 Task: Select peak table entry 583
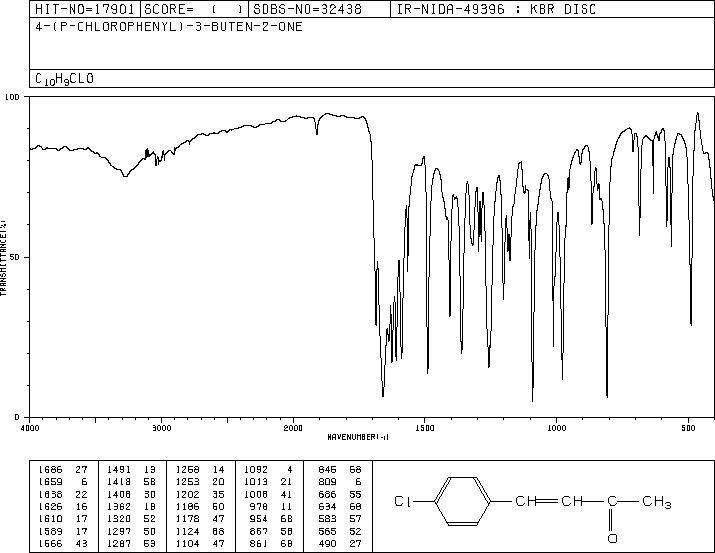click(x=340, y=519)
